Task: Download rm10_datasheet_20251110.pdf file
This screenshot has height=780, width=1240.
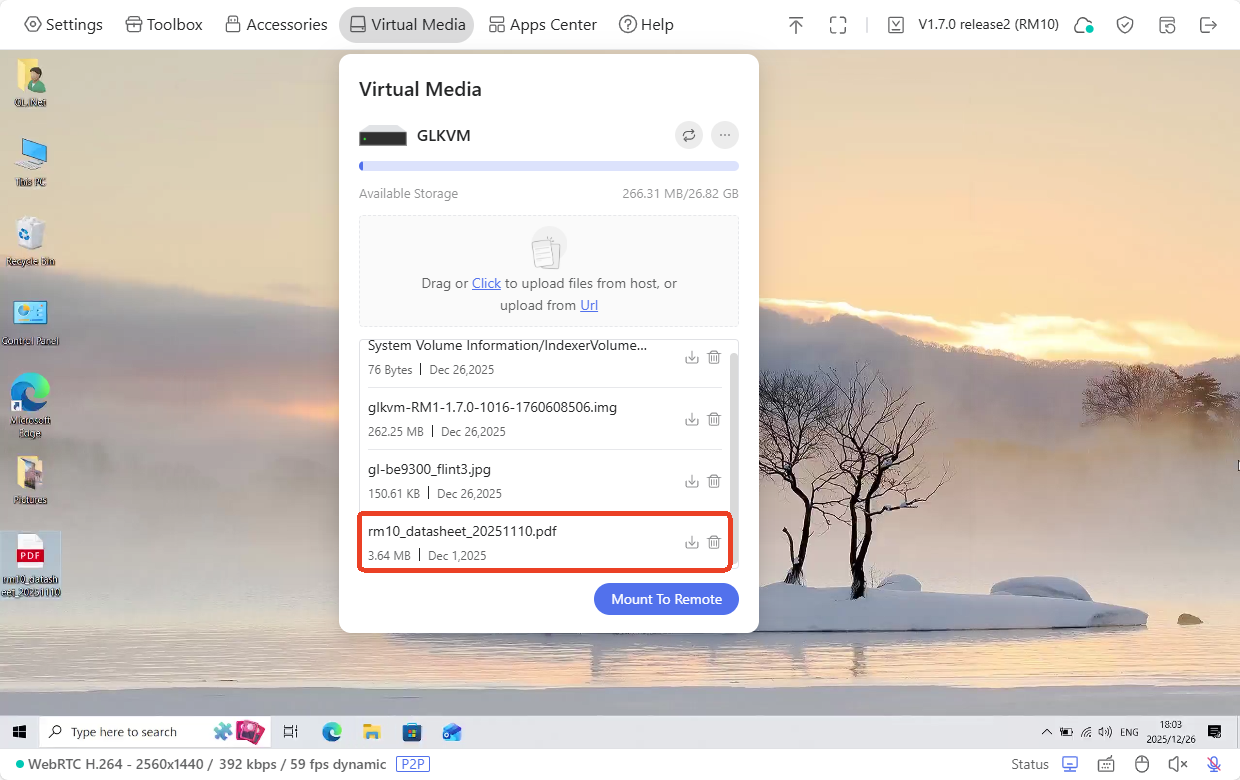Action: point(691,542)
